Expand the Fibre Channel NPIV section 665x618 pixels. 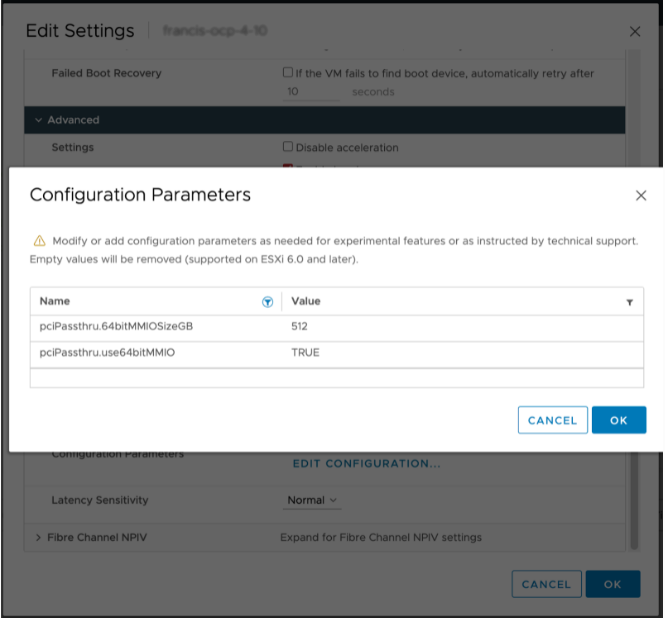pyautogui.click(x=39, y=537)
